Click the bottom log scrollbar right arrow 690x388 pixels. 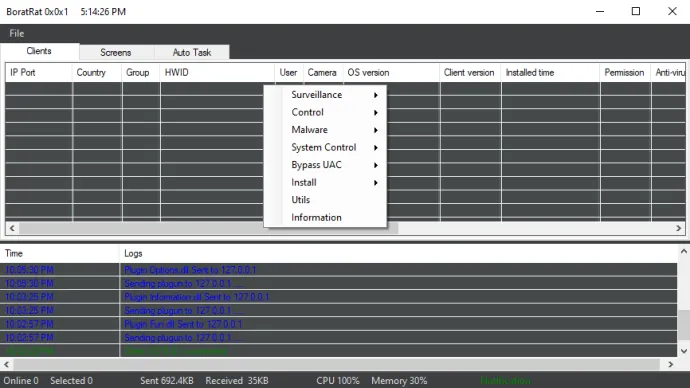pos(671,364)
